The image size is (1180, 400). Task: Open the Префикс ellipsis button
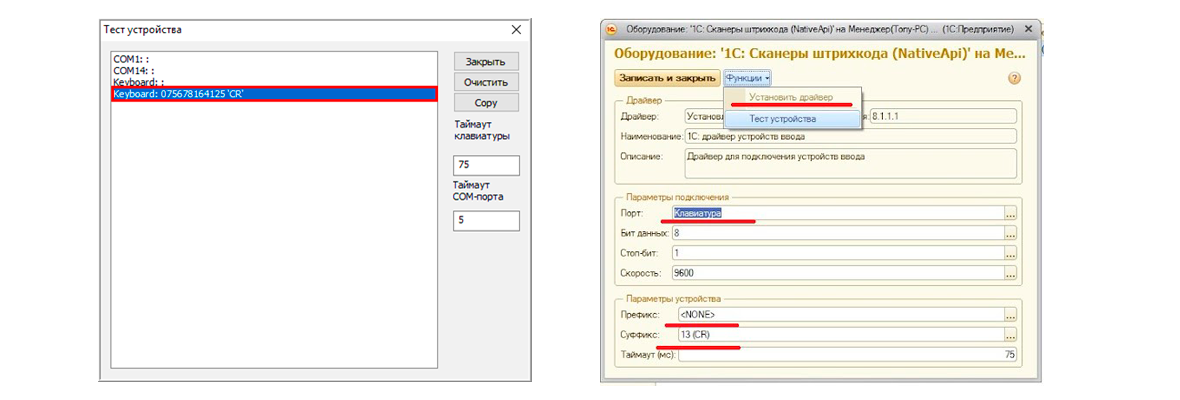click(1011, 314)
